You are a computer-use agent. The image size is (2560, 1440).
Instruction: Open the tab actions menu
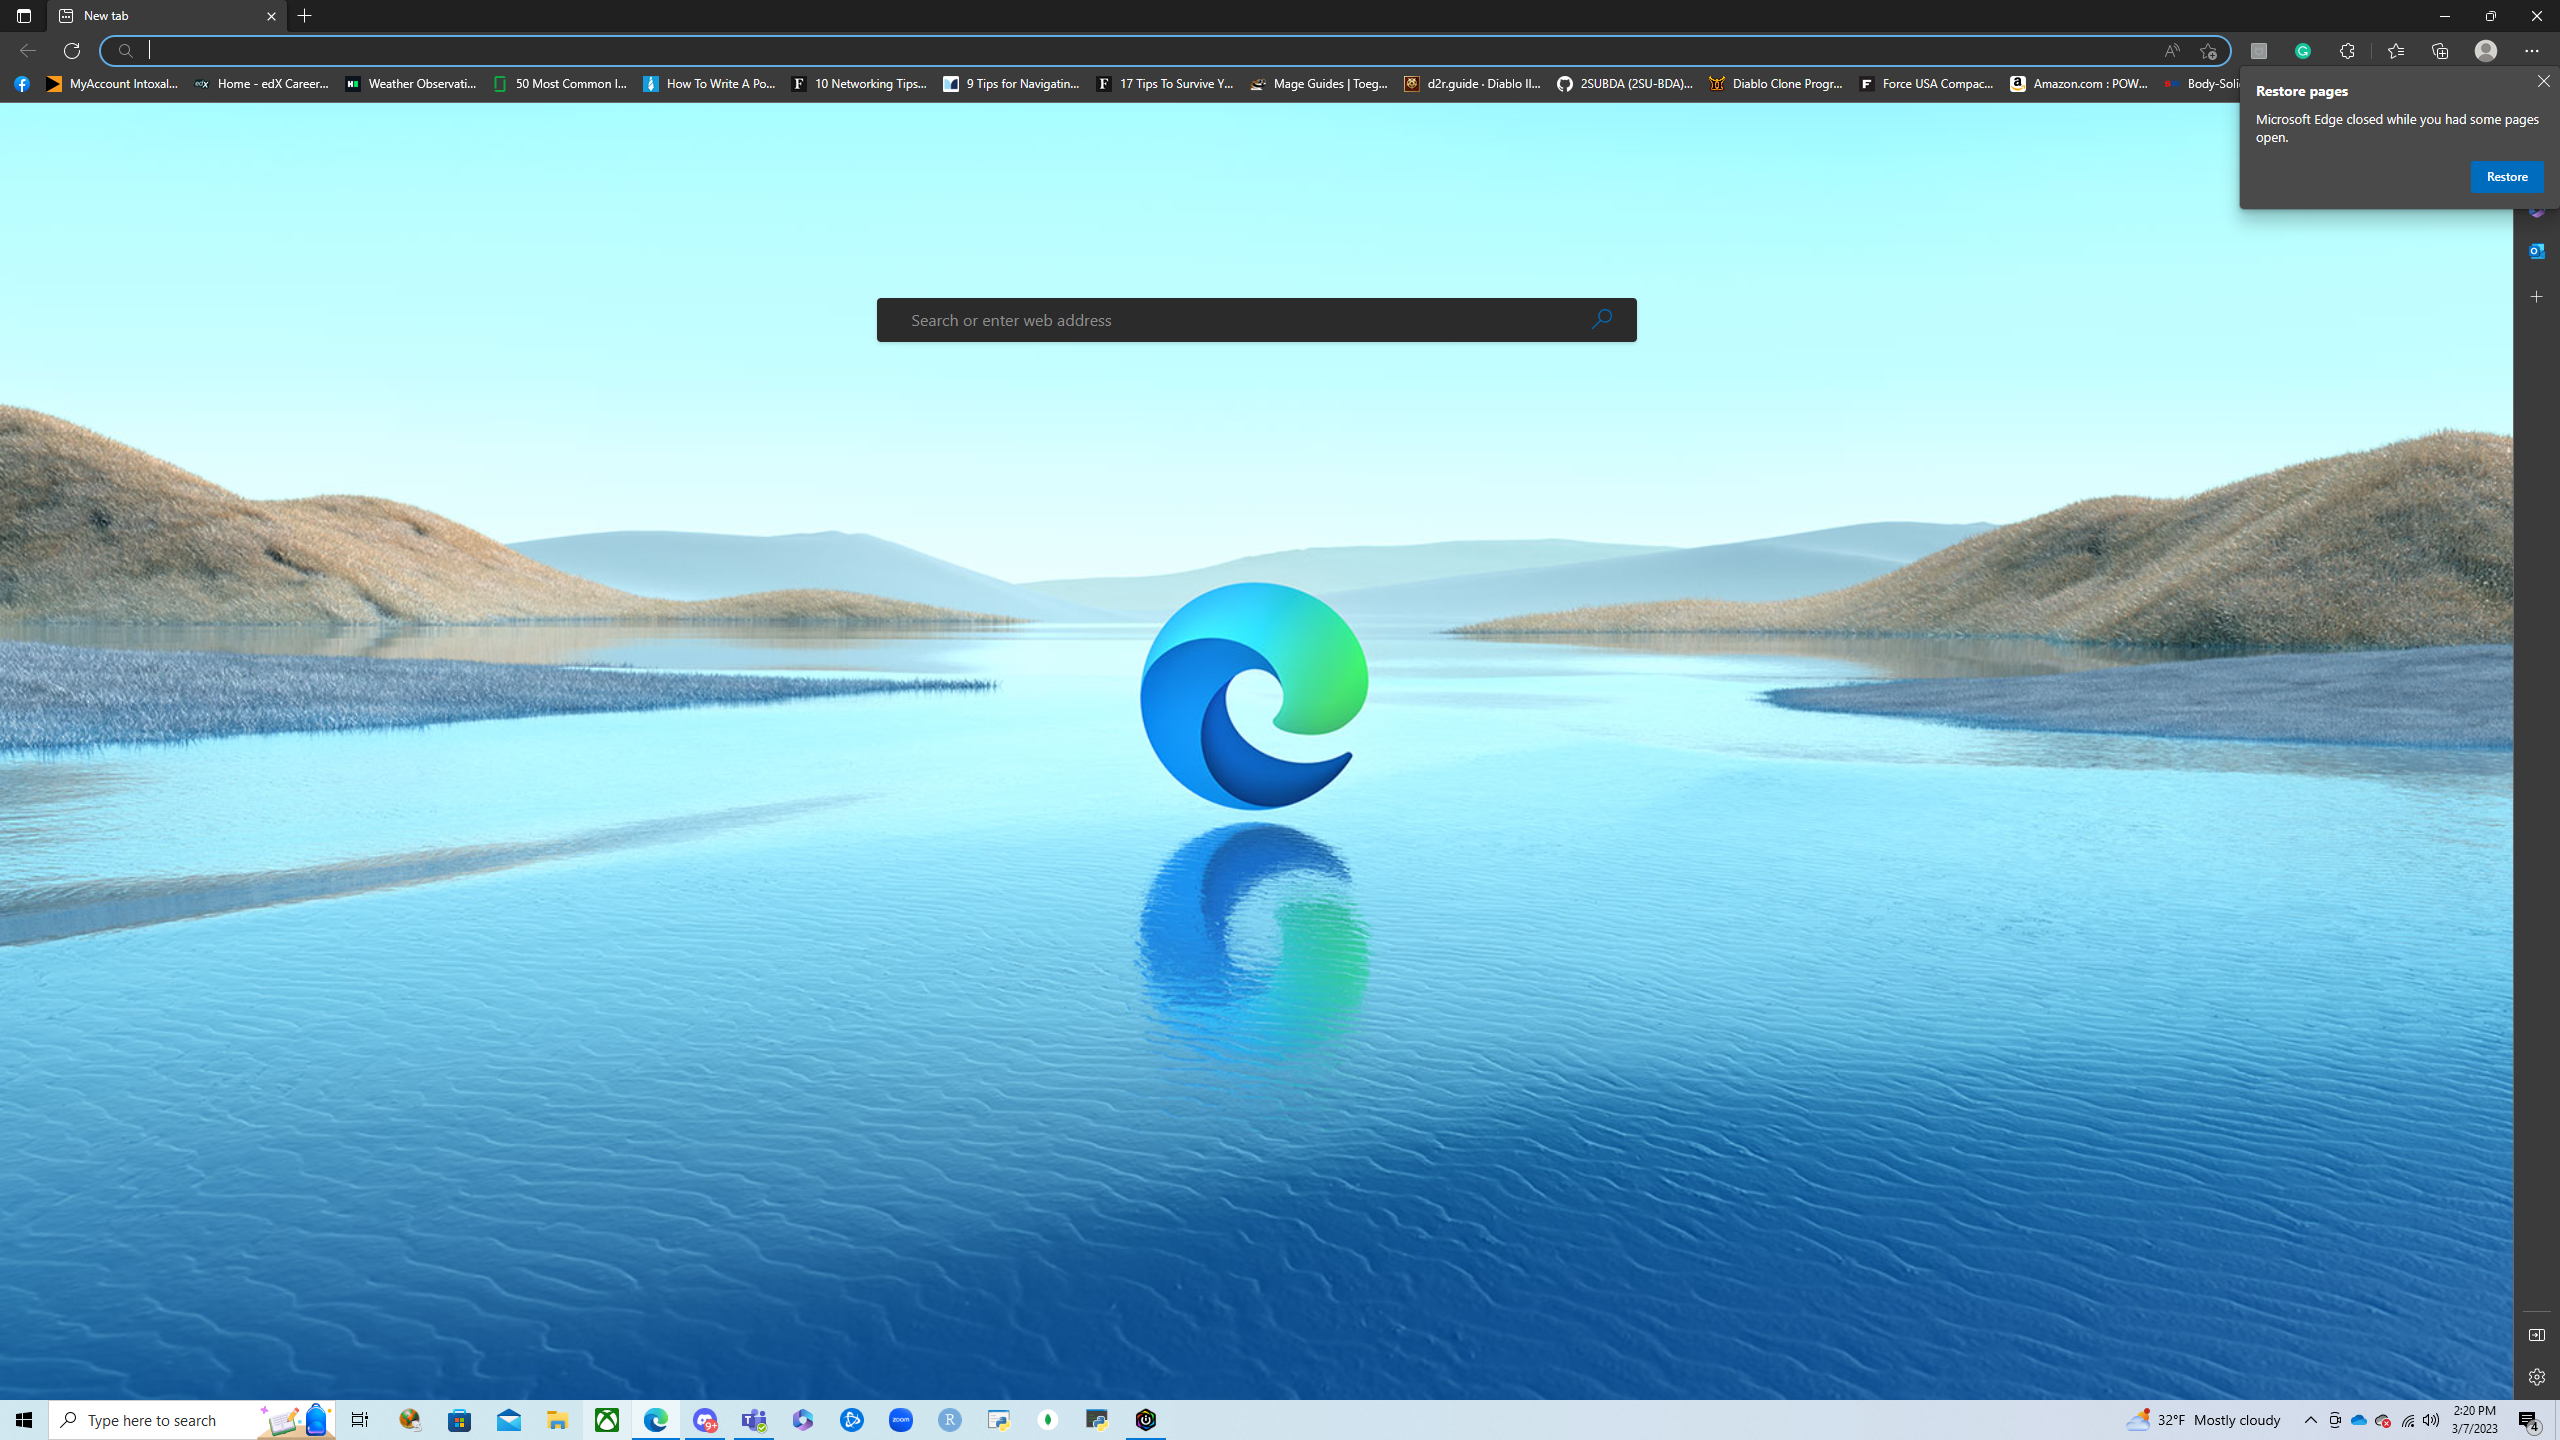pyautogui.click(x=24, y=16)
